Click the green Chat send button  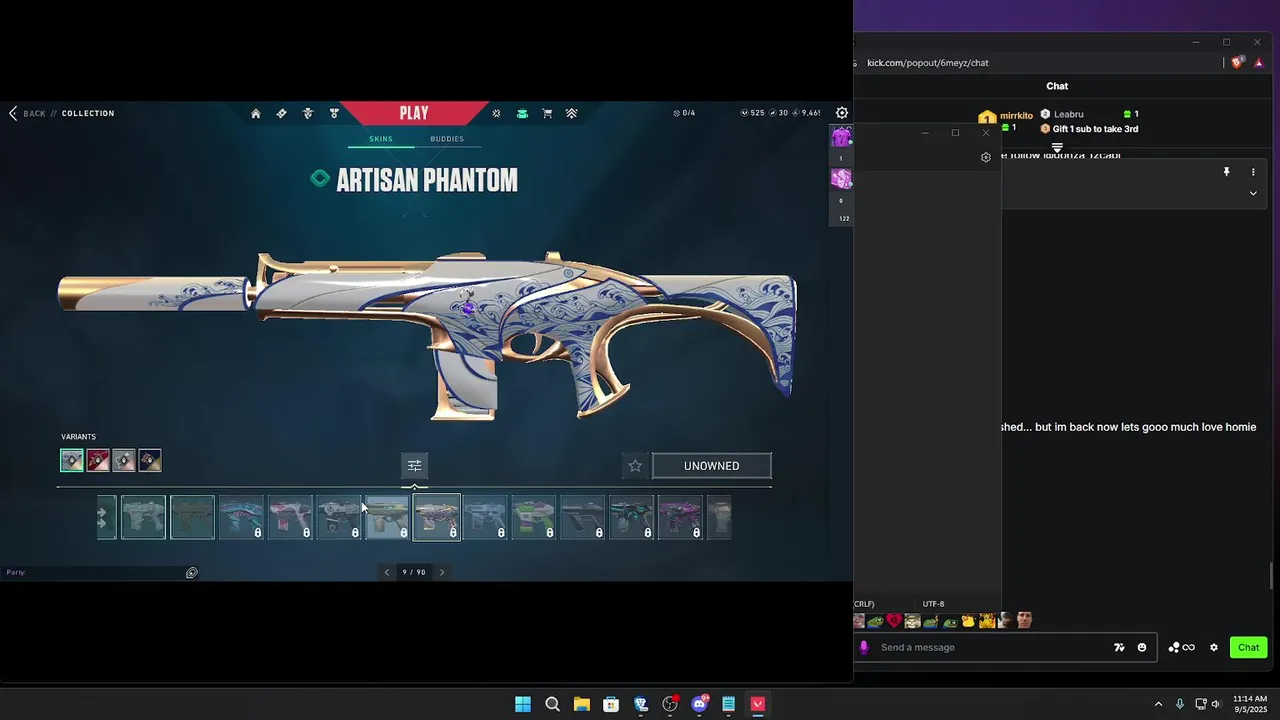1249,647
